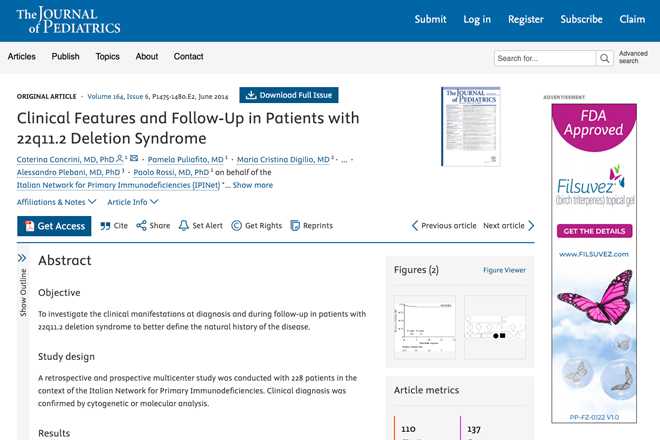Open the Articles menu

coord(21,56)
